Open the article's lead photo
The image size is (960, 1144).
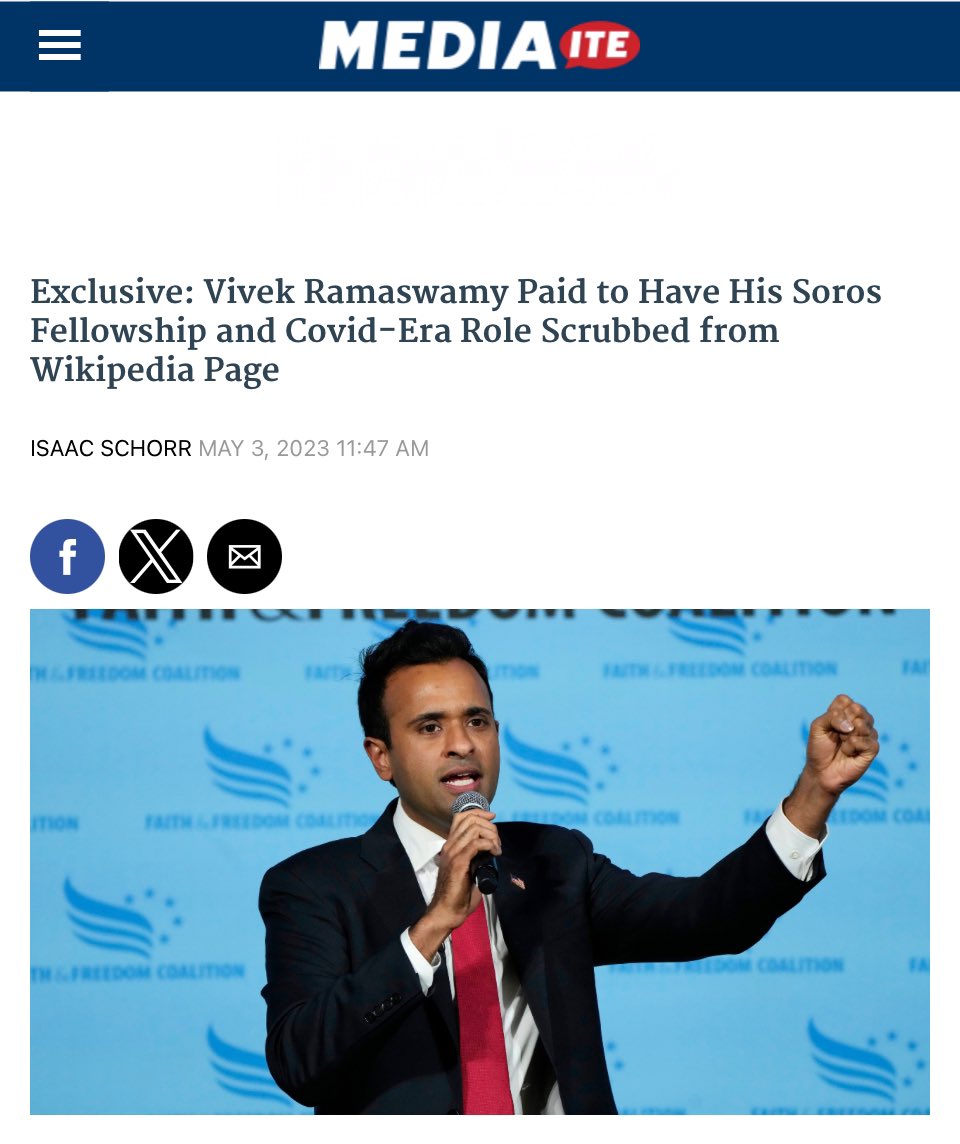480,862
